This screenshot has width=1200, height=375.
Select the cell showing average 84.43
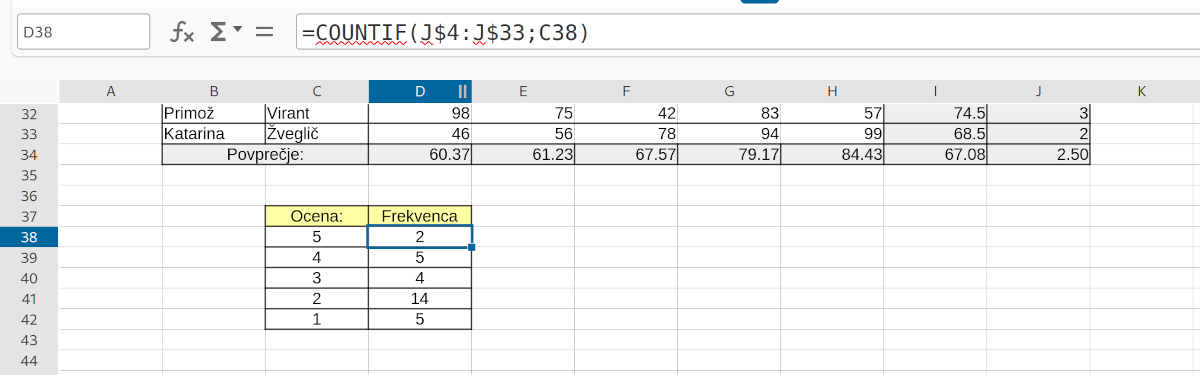[832, 154]
